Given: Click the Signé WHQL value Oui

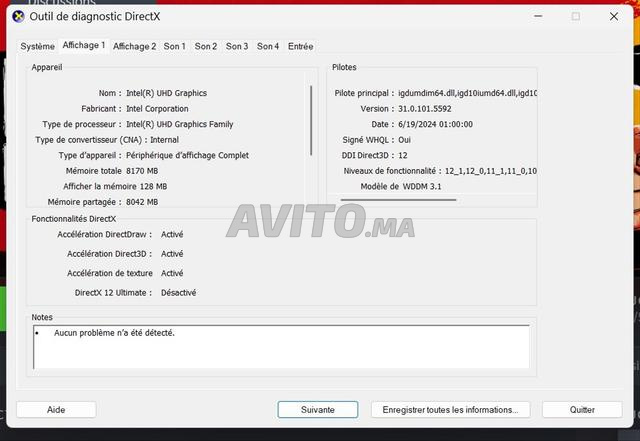Looking at the screenshot, I should [404, 140].
